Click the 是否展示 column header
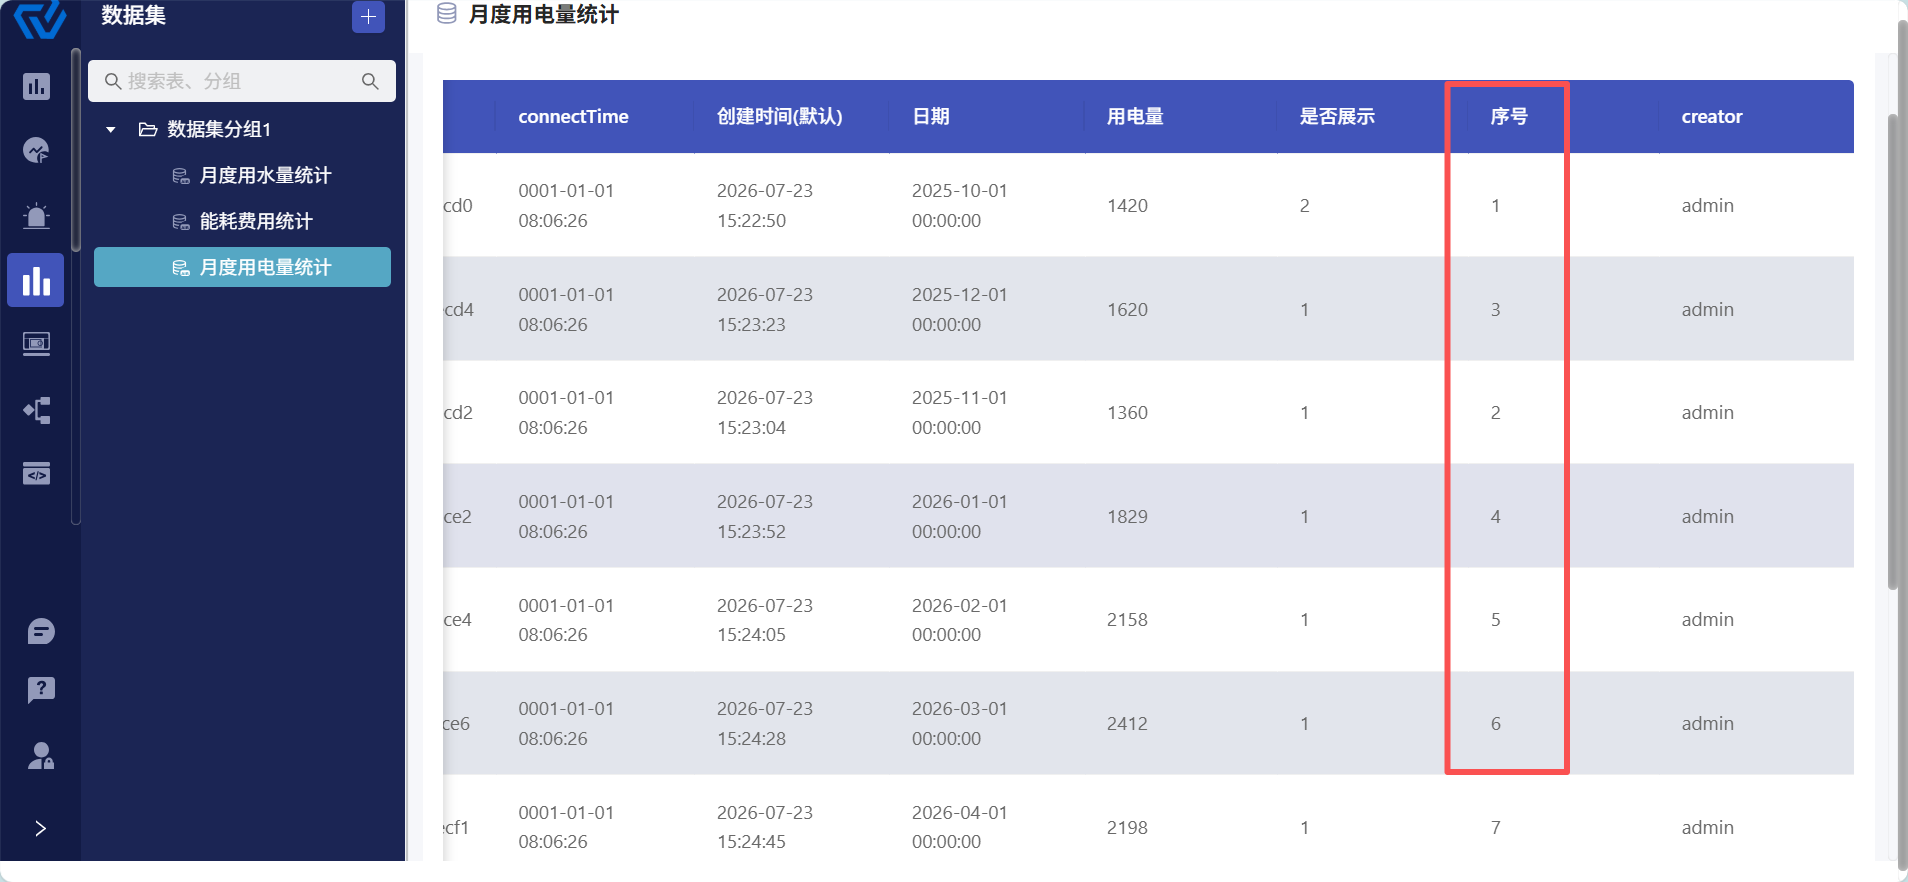Image resolution: width=1908 pixels, height=882 pixels. (x=1337, y=116)
